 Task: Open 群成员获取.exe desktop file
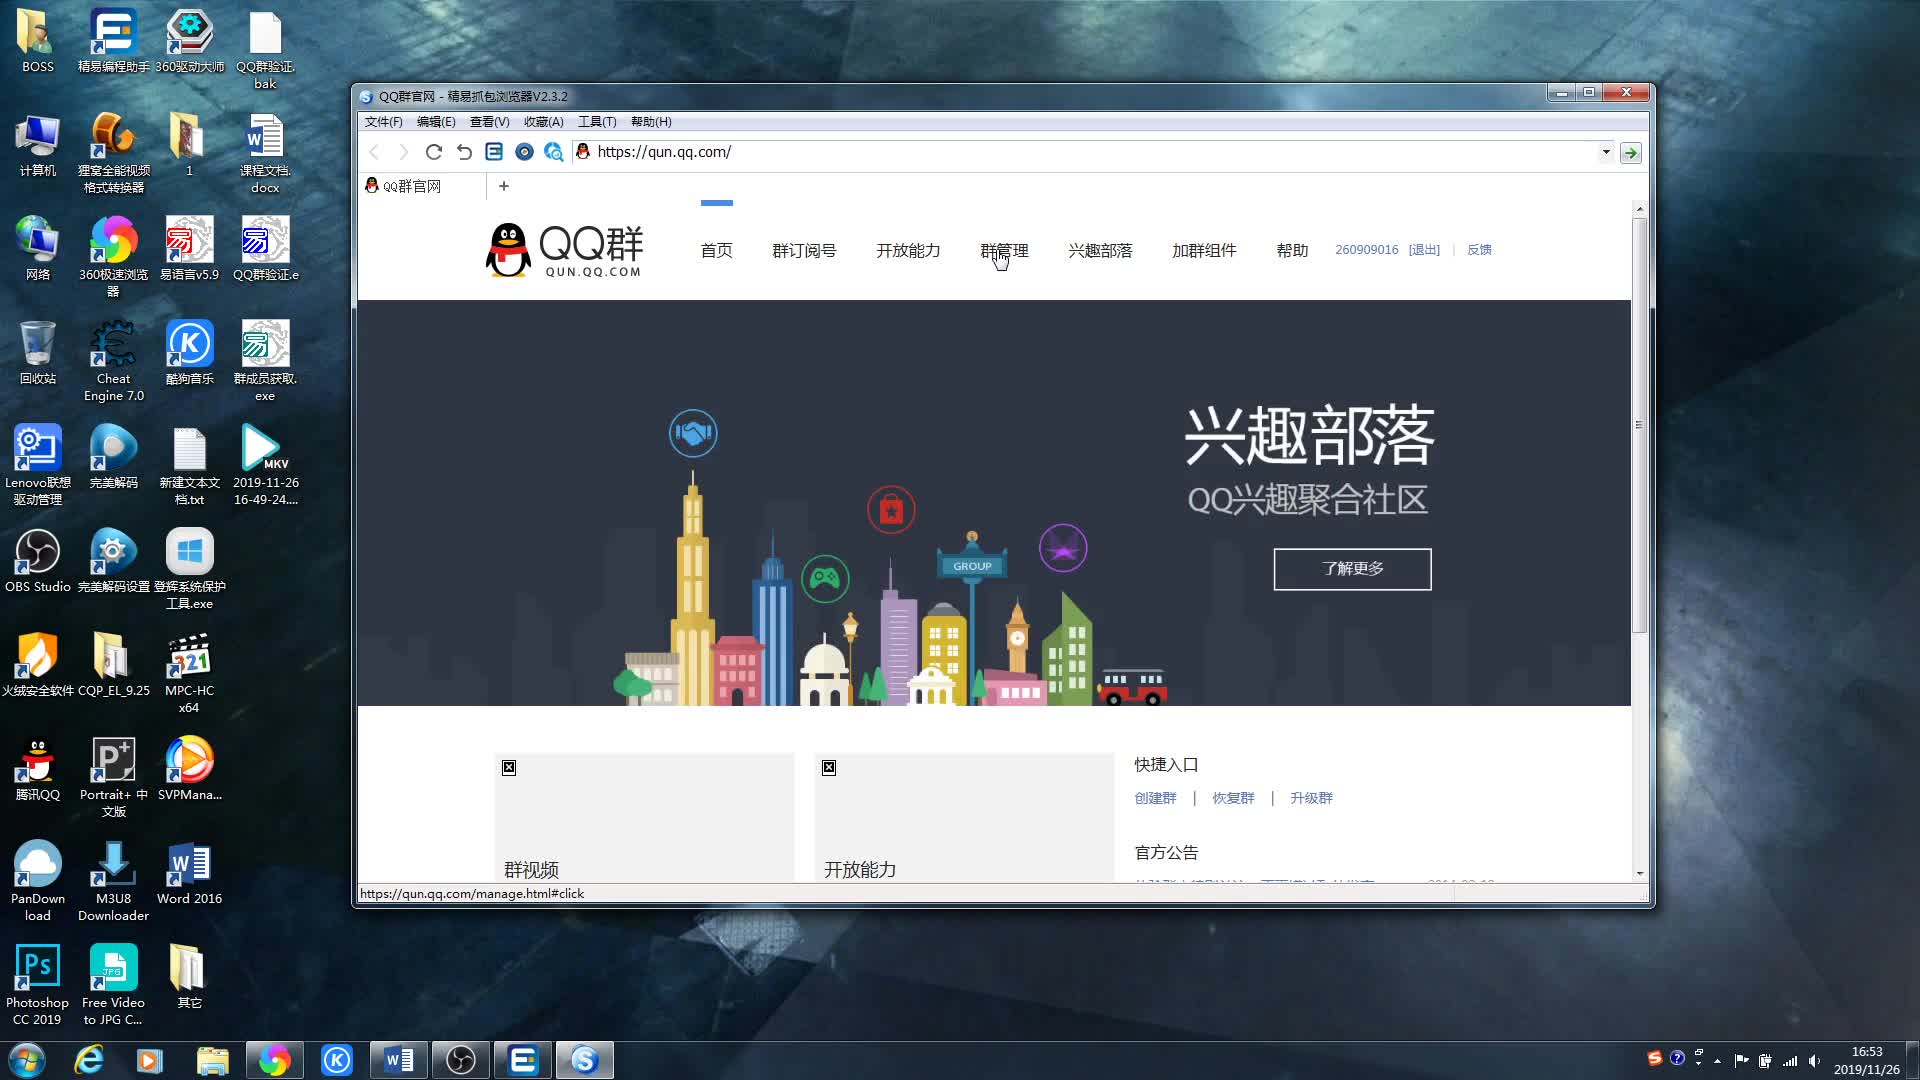[266, 361]
